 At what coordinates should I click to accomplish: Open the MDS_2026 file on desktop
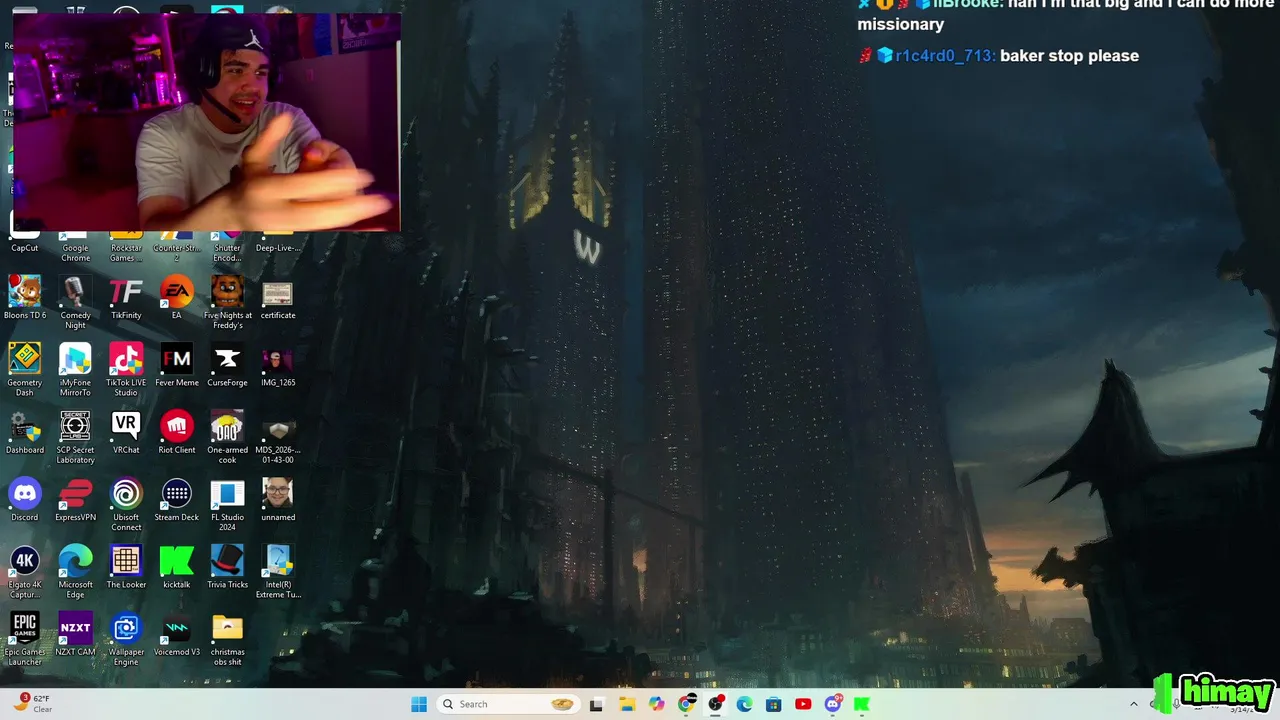click(278, 429)
